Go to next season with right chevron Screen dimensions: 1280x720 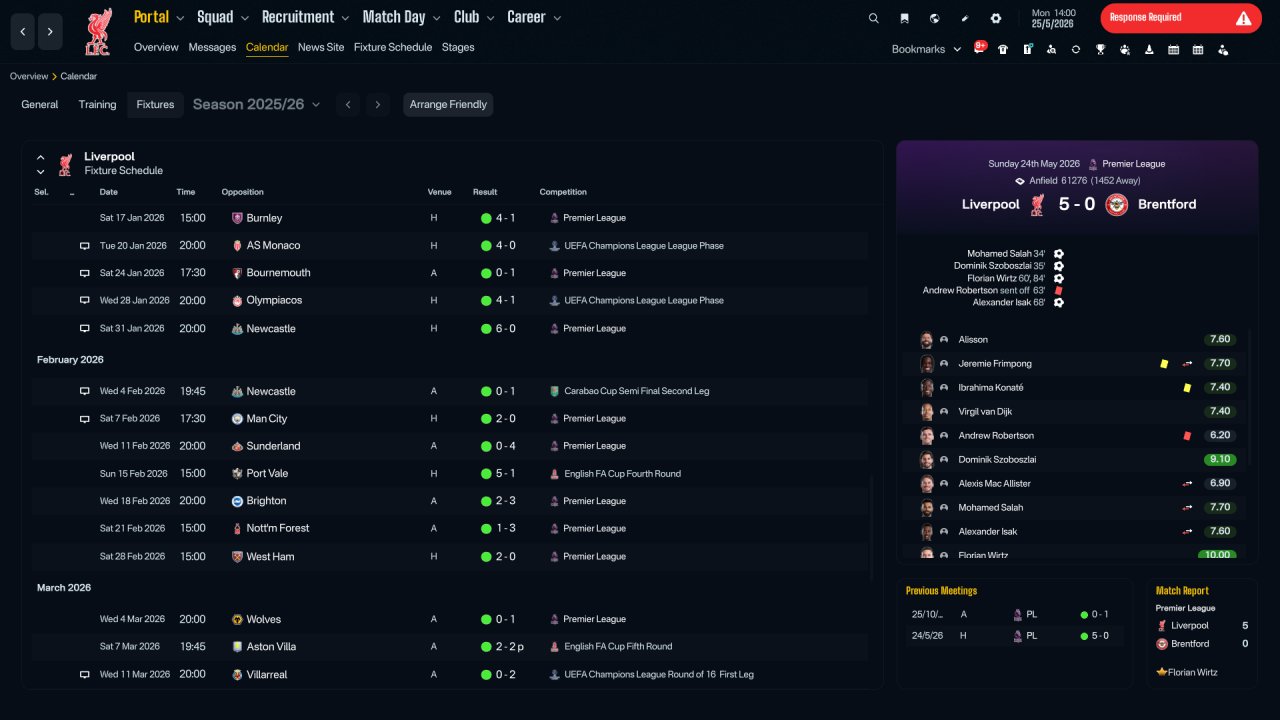pyautogui.click(x=377, y=104)
